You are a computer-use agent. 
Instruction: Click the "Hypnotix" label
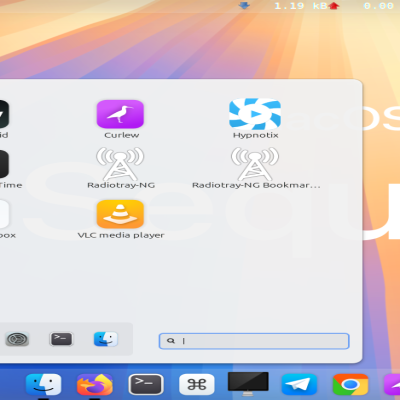[x=256, y=135]
